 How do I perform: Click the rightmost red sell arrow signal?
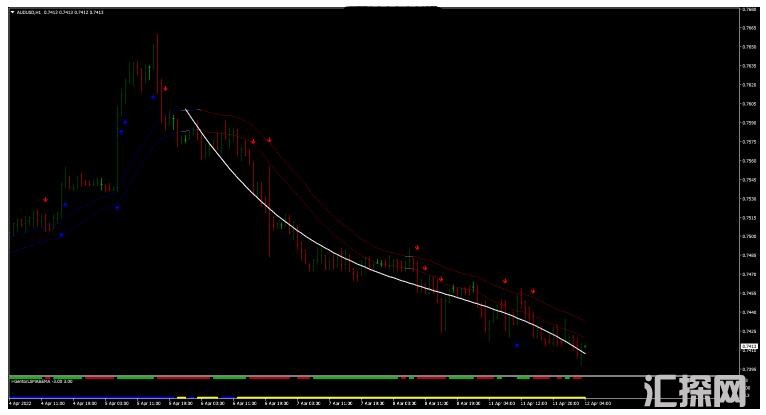[x=533, y=291]
